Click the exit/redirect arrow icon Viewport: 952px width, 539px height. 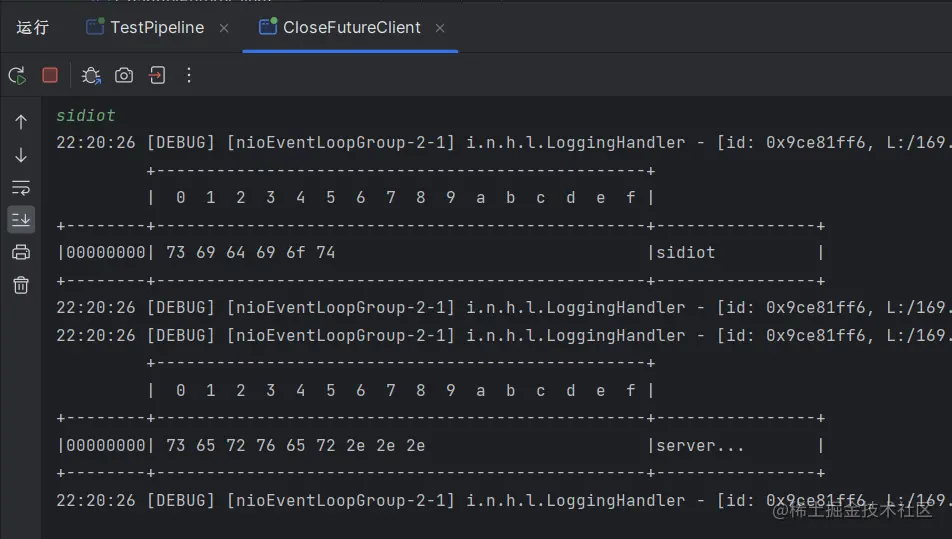tap(157, 75)
